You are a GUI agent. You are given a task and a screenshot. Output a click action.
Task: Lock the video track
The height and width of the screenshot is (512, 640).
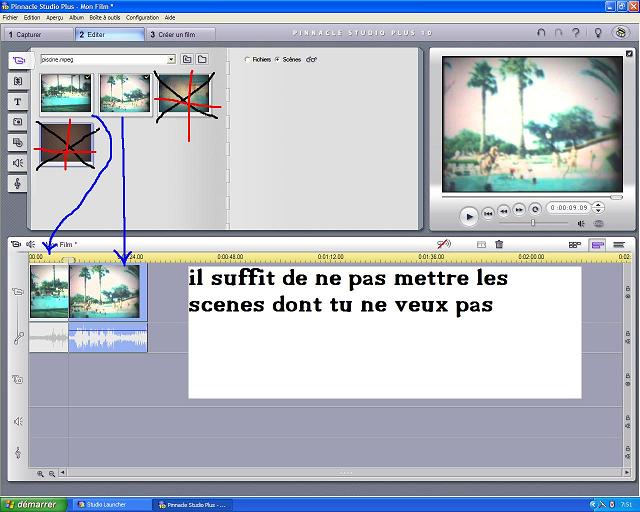coord(628,289)
